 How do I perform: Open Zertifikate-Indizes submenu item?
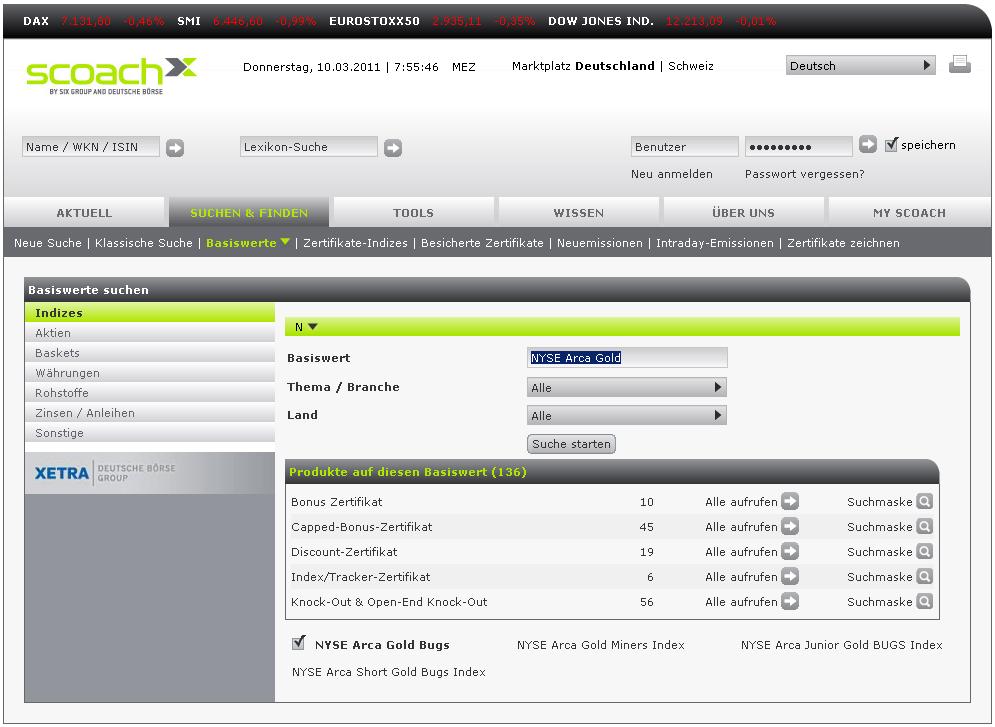pyautogui.click(x=355, y=243)
